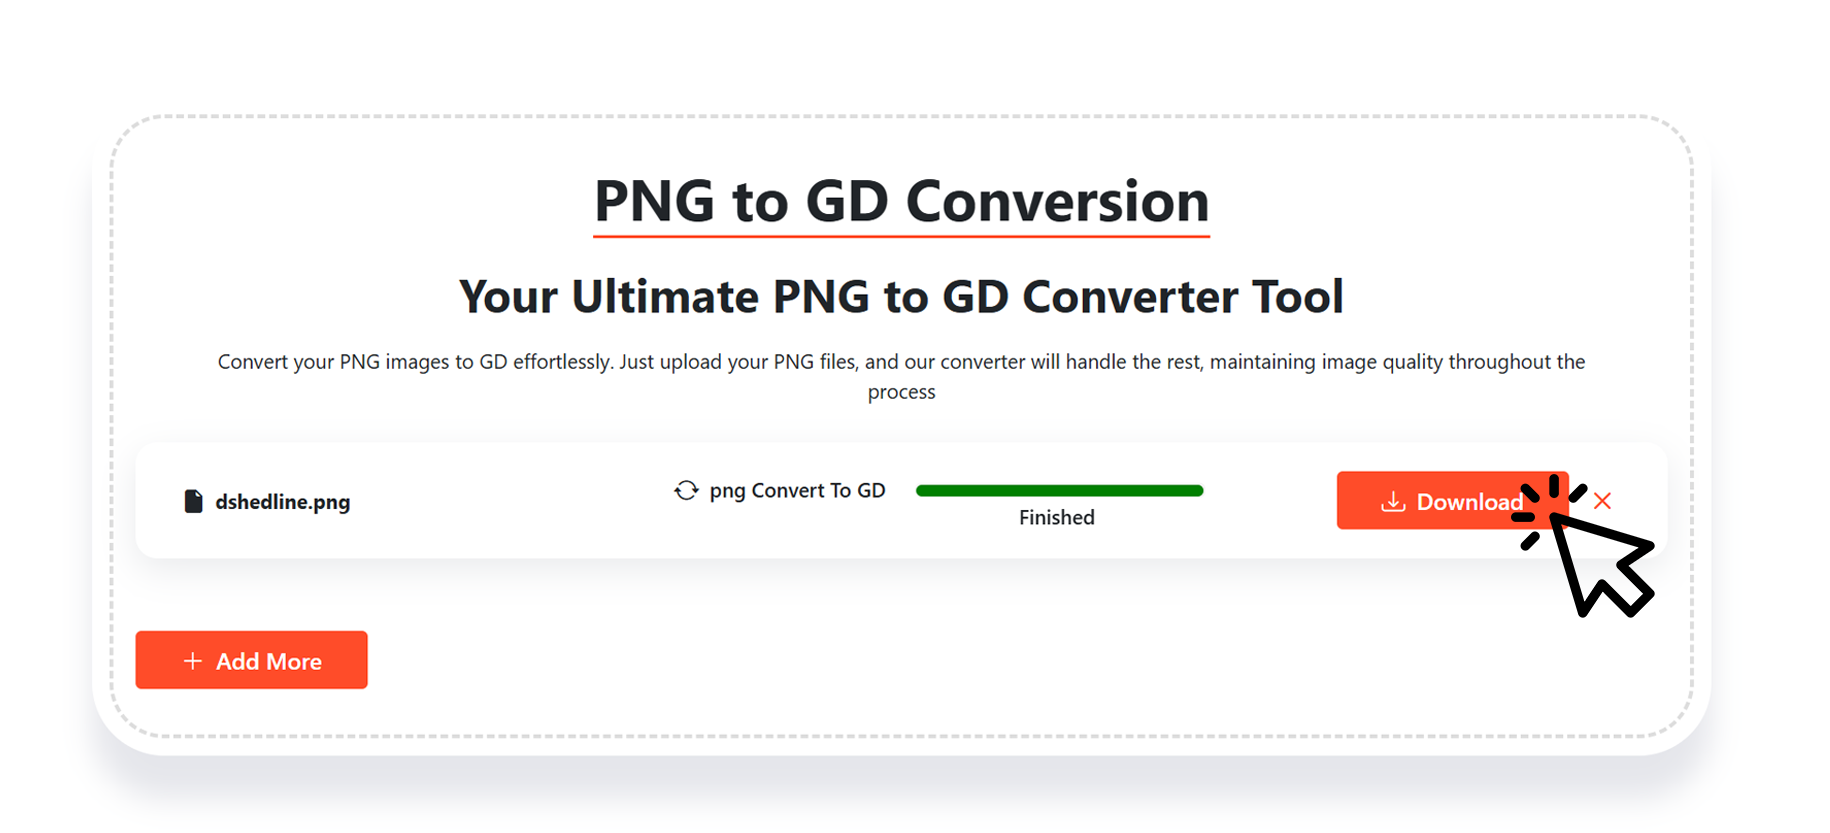Click the red underline beneath the title
This screenshot has width=1830, height=833.
click(901, 236)
